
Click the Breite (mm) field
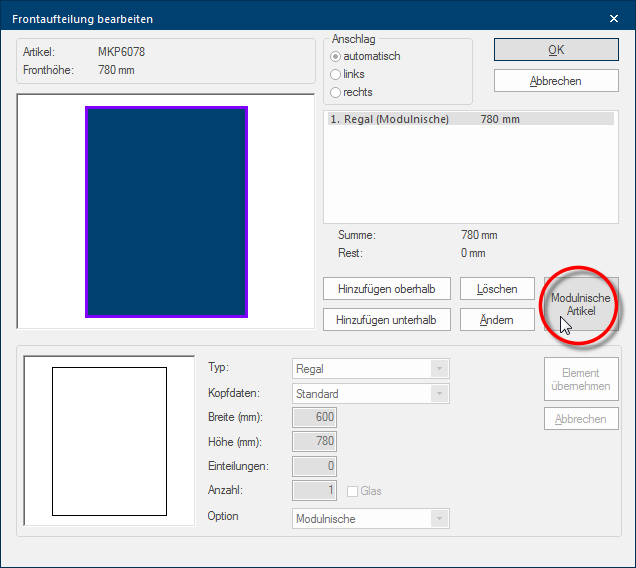pos(315,417)
